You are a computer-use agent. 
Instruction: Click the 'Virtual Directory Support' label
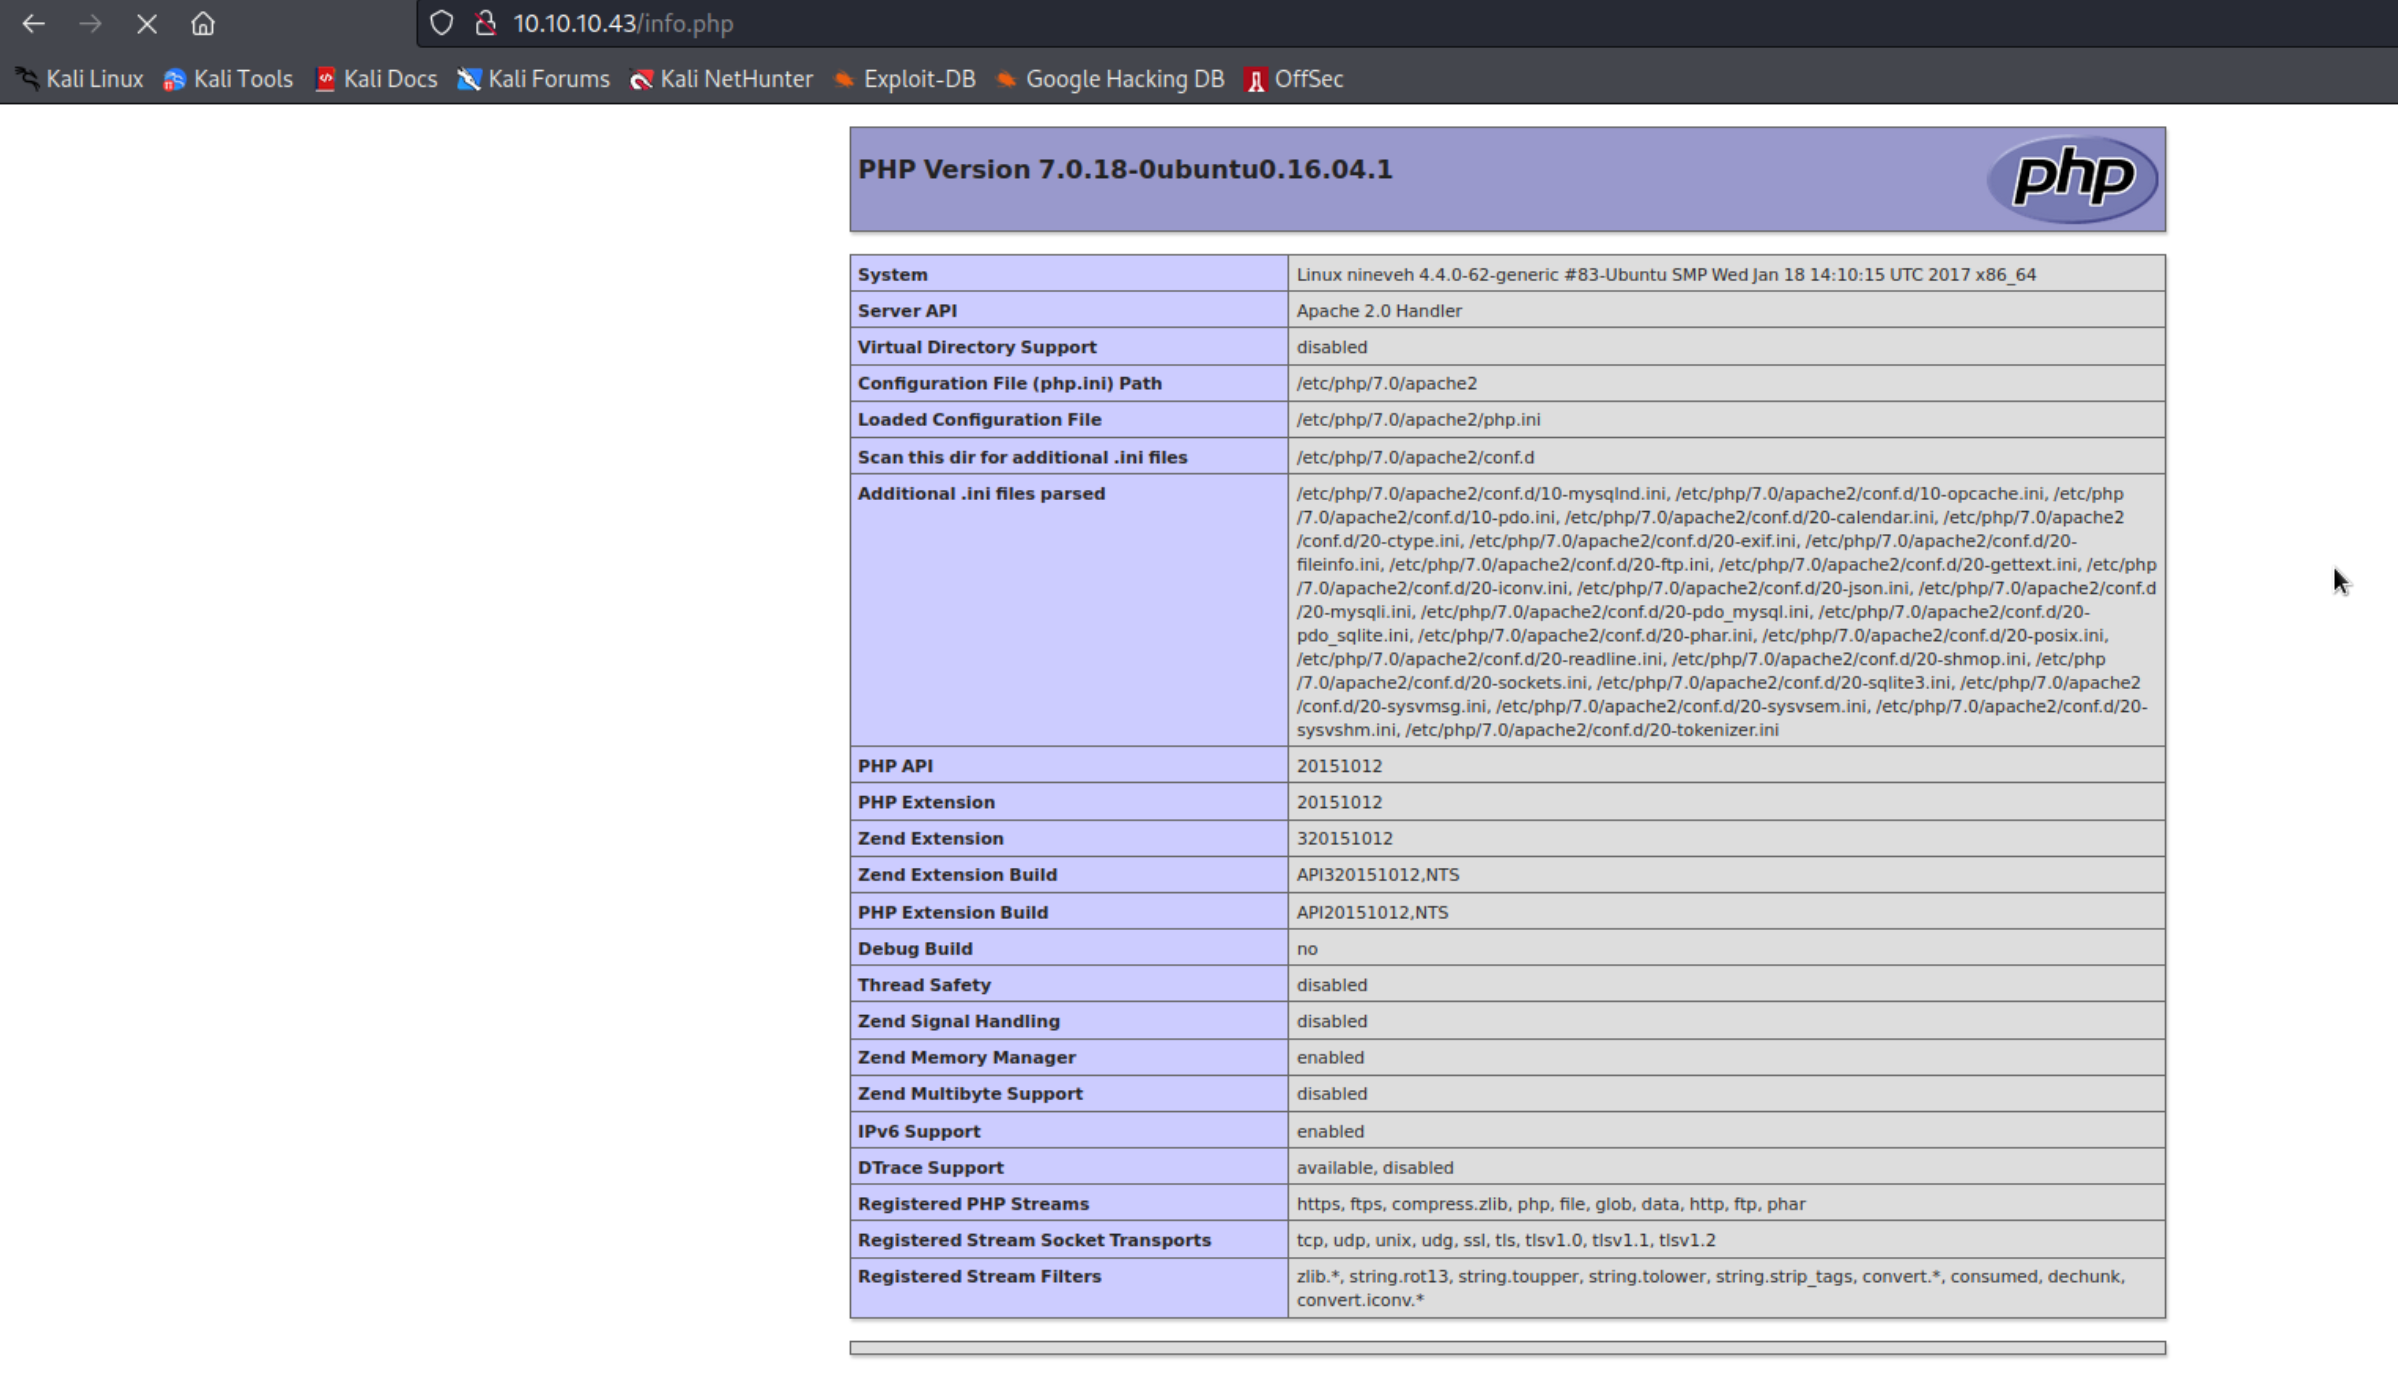pos(977,347)
